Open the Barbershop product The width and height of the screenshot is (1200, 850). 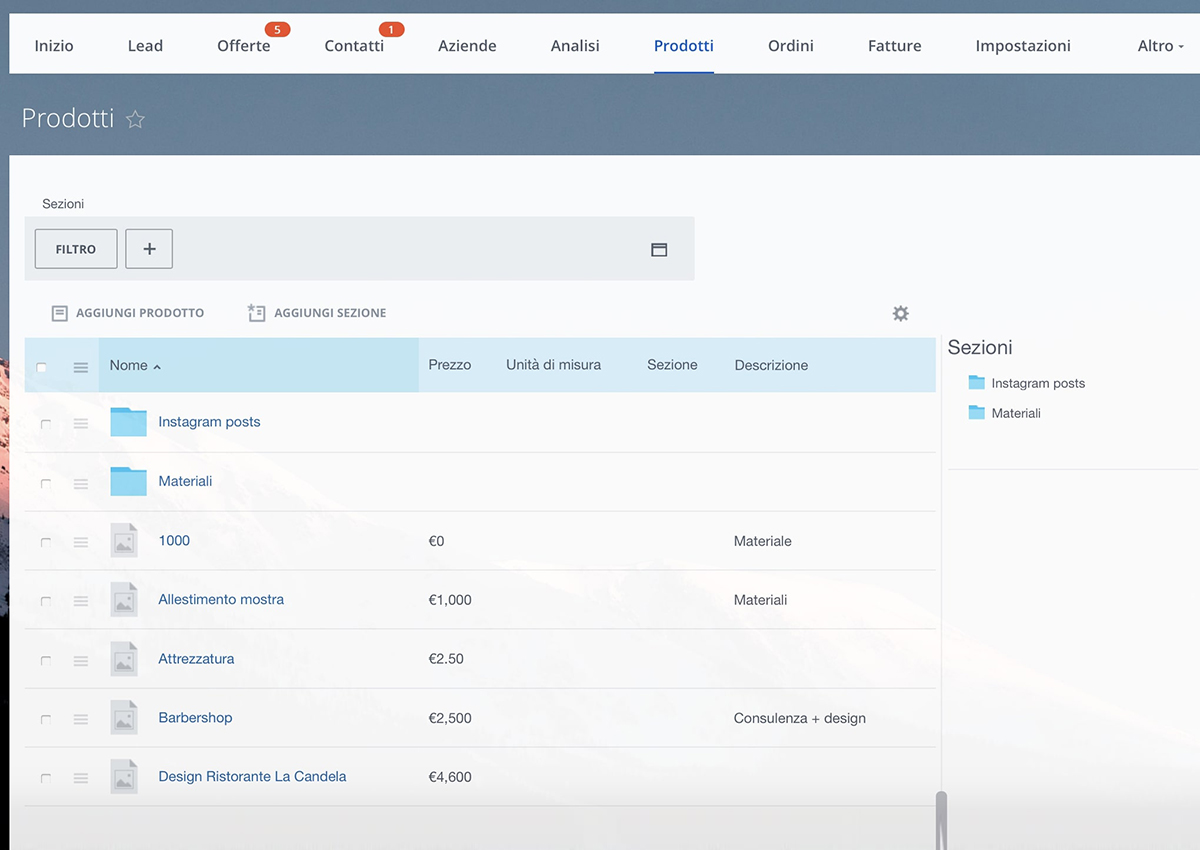[195, 717]
